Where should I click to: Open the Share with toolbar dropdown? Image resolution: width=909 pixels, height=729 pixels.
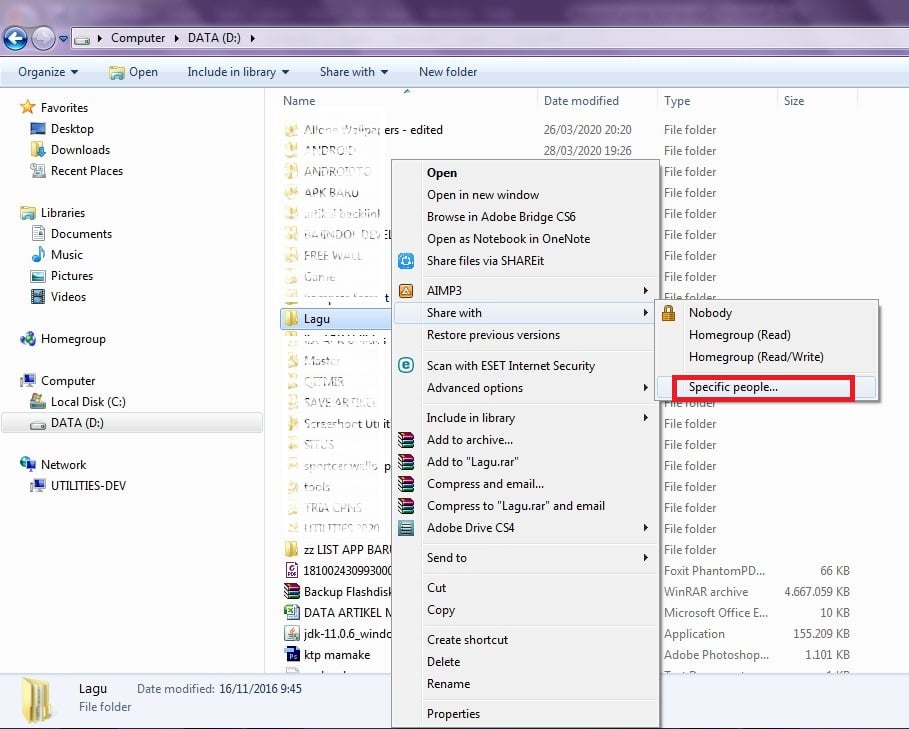click(x=354, y=72)
